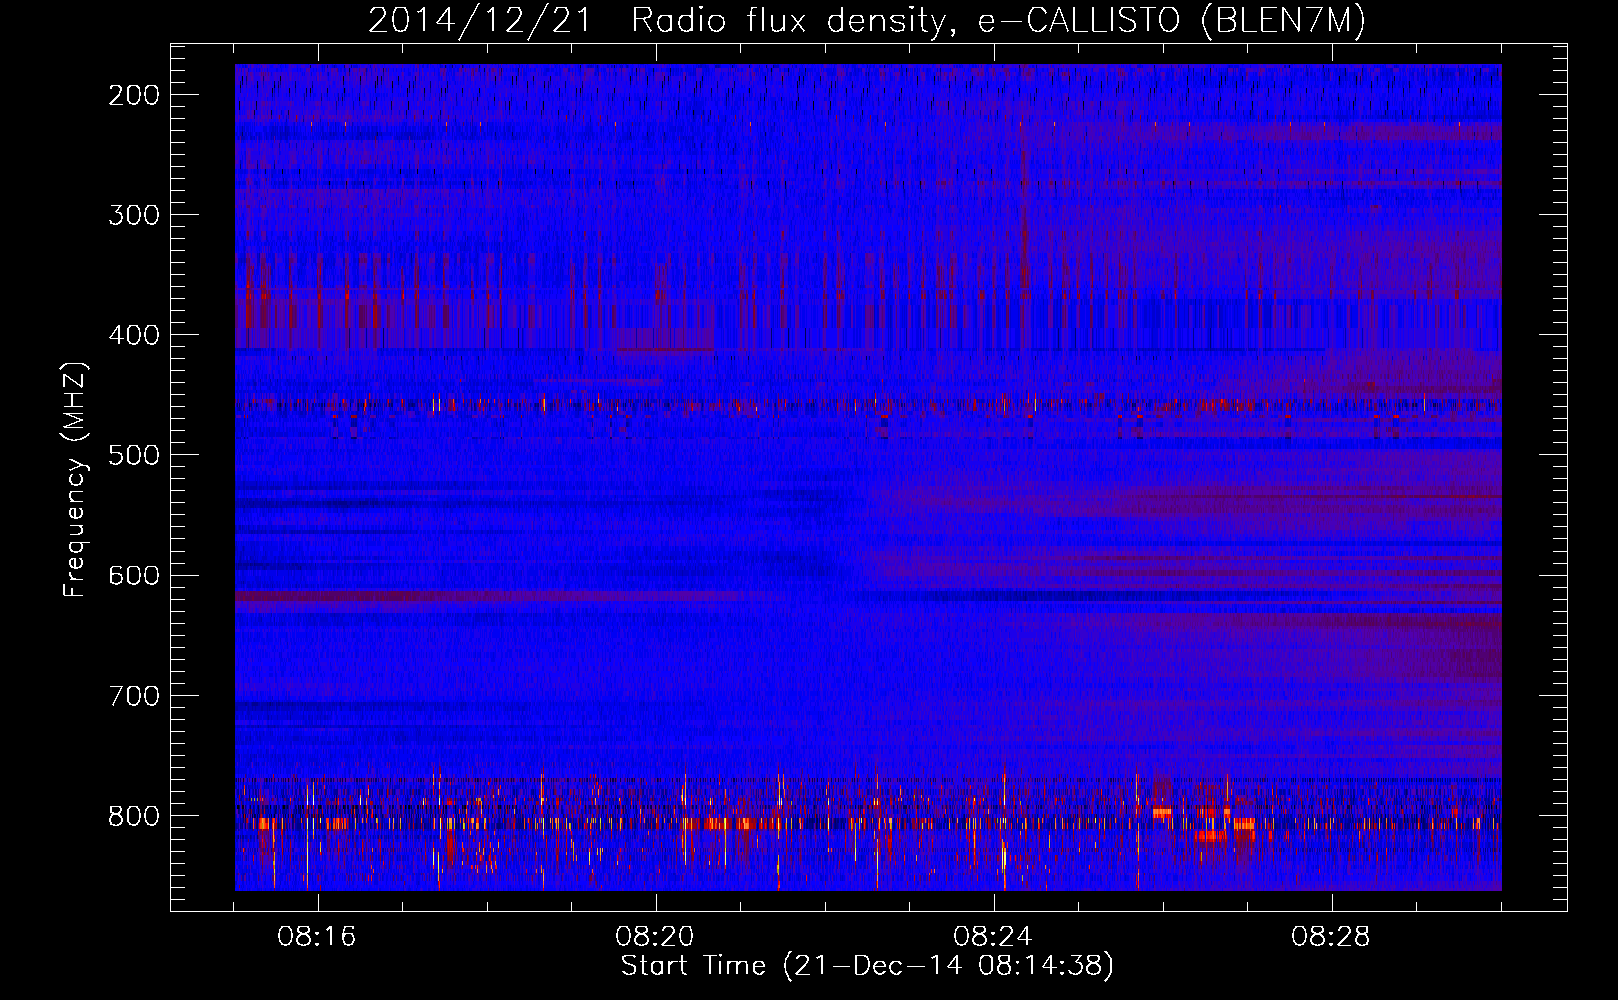
Task: Select the 500 frequency tick label
Action: pyautogui.click(x=134, y=455)
